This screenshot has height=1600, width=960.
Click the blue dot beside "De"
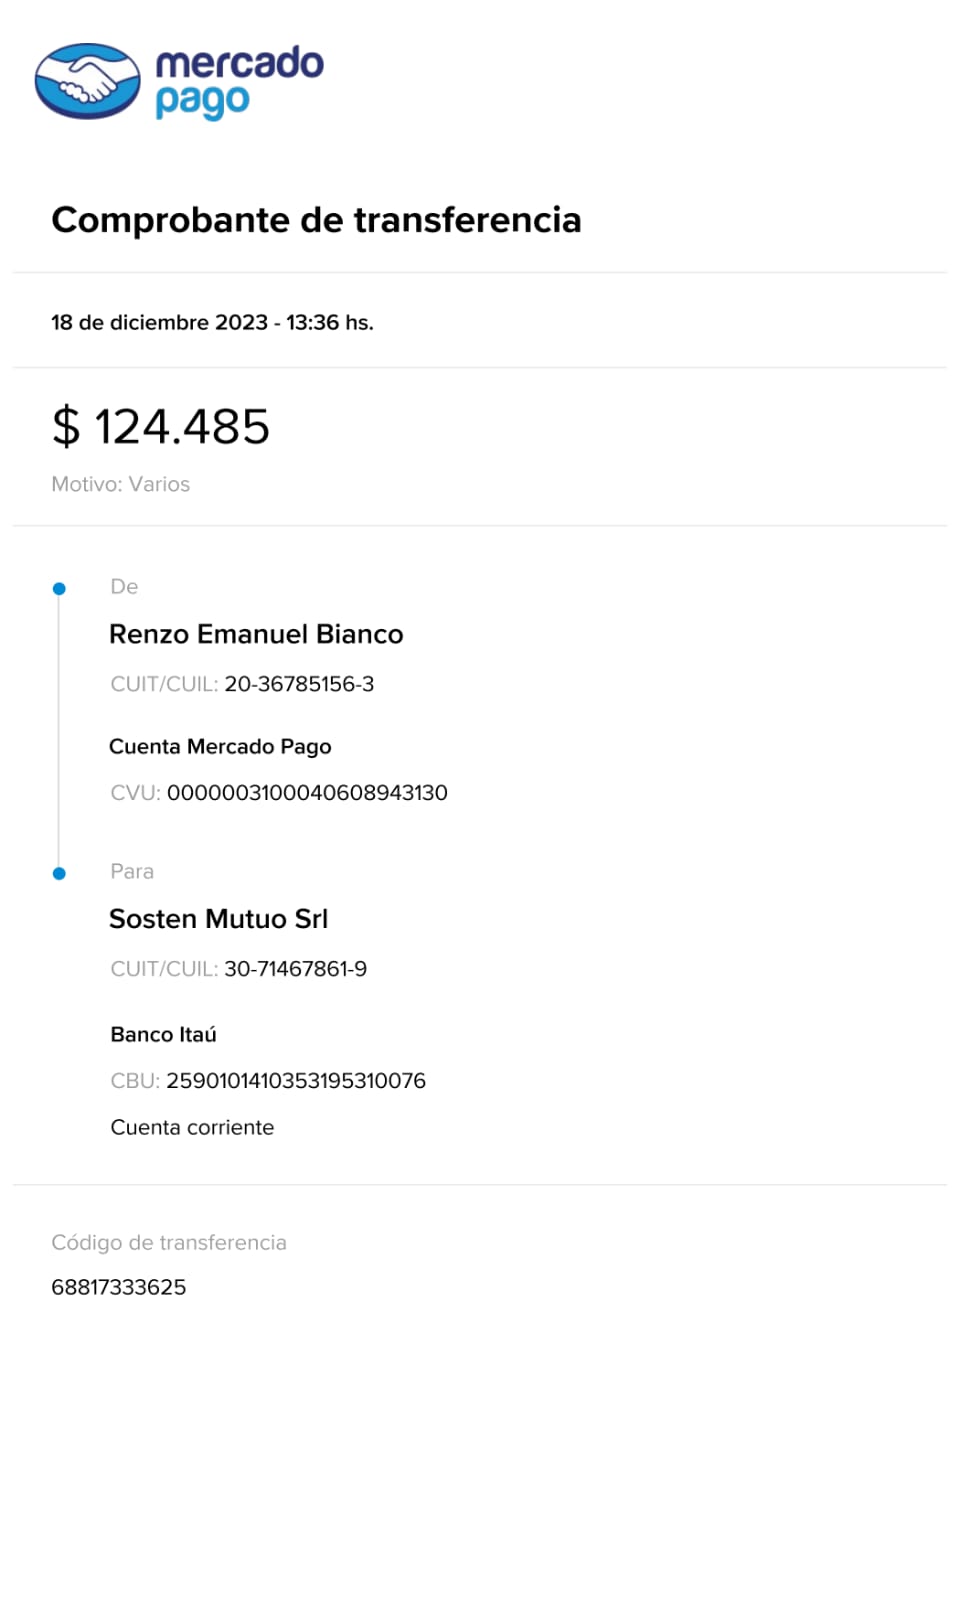[59, 589]
